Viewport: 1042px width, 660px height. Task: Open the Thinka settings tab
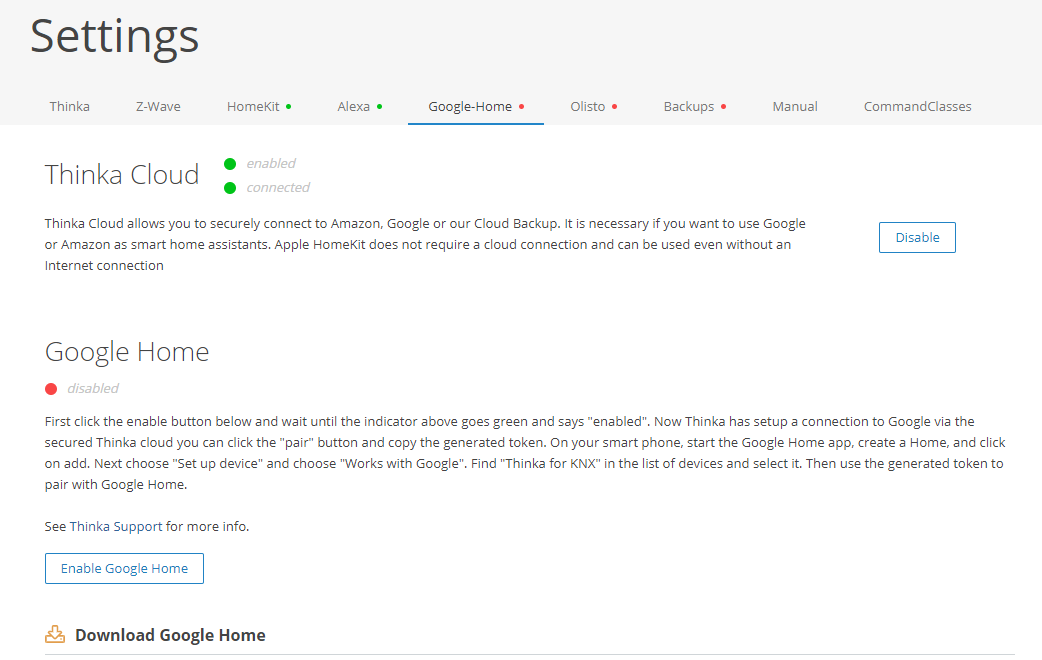[70, 106]
